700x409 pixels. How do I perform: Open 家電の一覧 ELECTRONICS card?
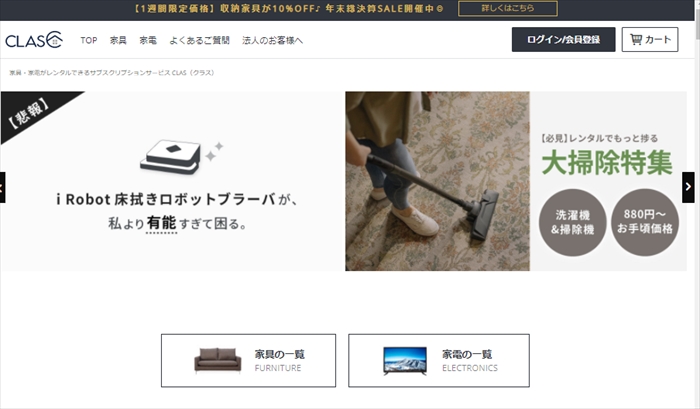click(x=439, y=360)
